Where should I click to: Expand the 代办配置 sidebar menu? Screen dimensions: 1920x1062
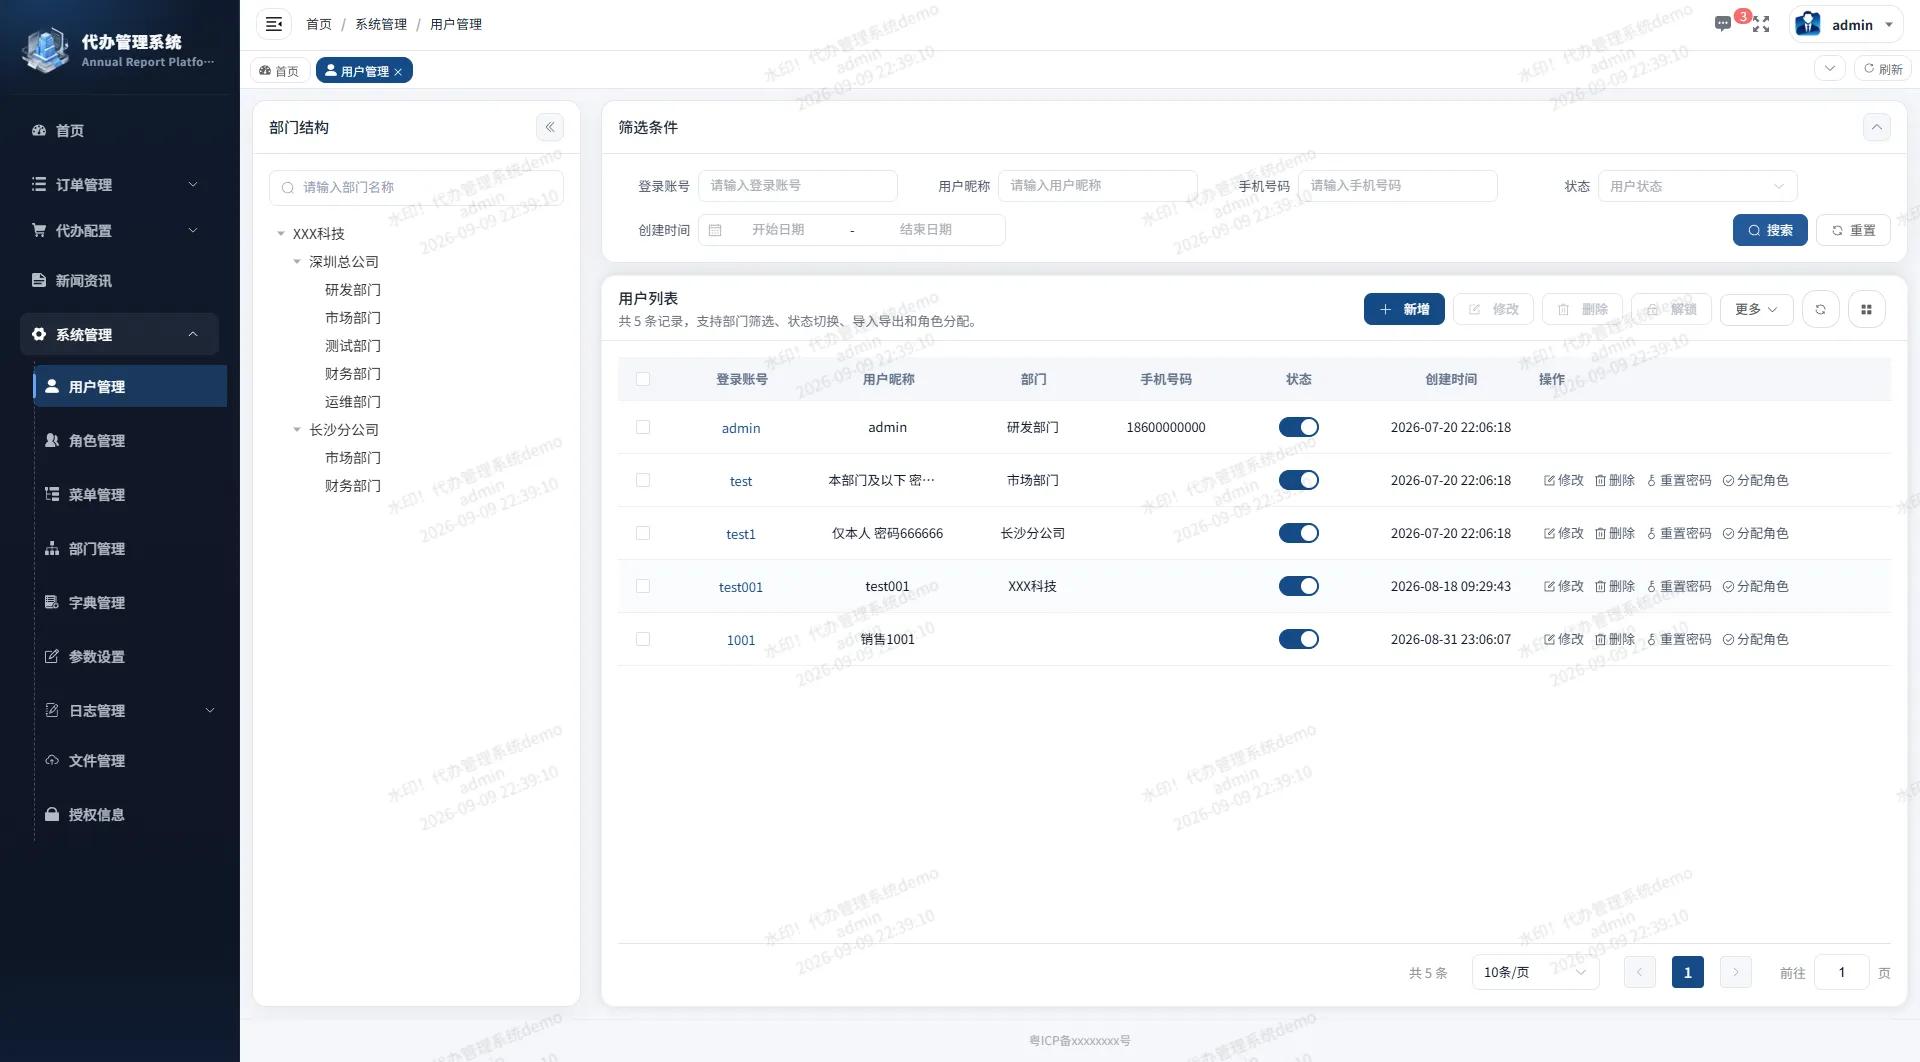[x=119, y=230]
